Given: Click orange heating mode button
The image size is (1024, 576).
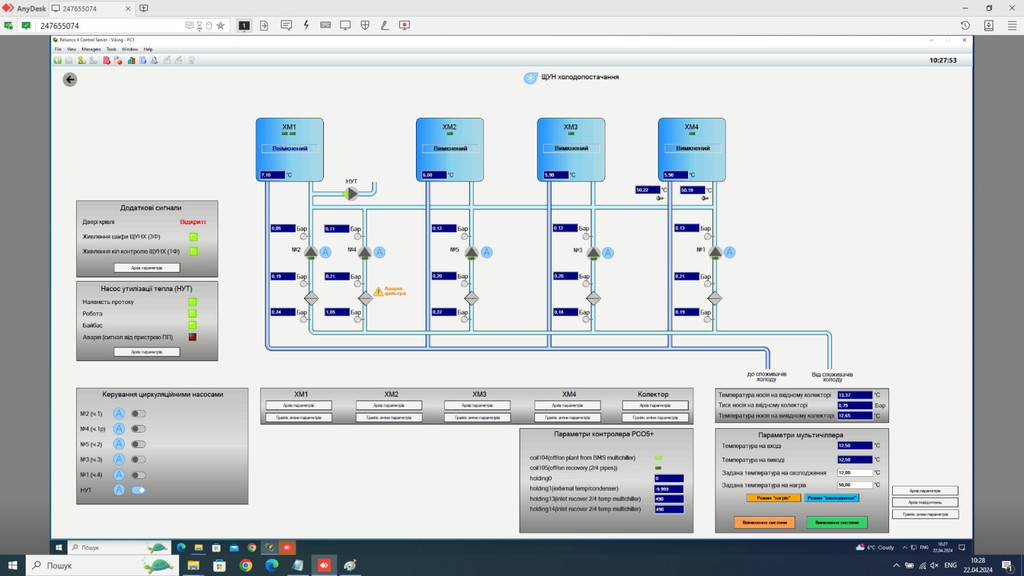Looking at the screenshot, I should pyautogui.click(x=773, y=498).
